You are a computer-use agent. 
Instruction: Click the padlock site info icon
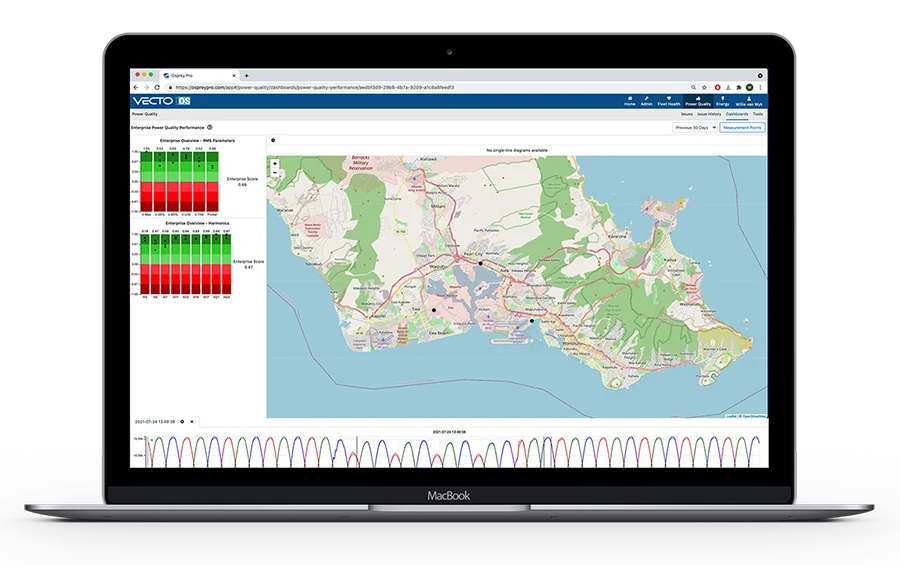[170, 87]
